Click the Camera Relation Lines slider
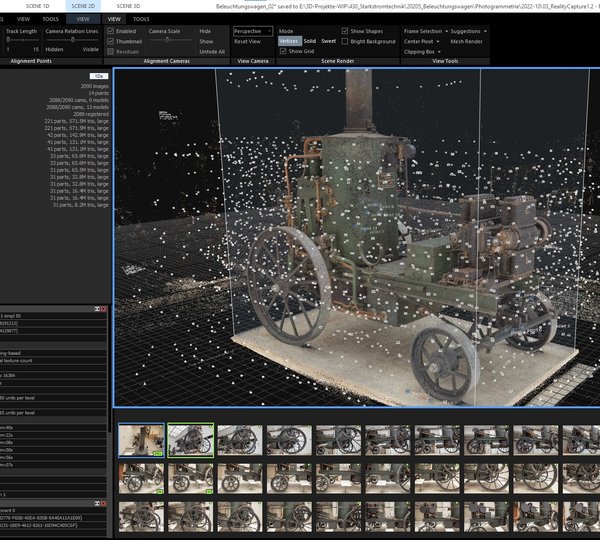The width and height of the screenshot is (600, 540). tap(72, 40)
